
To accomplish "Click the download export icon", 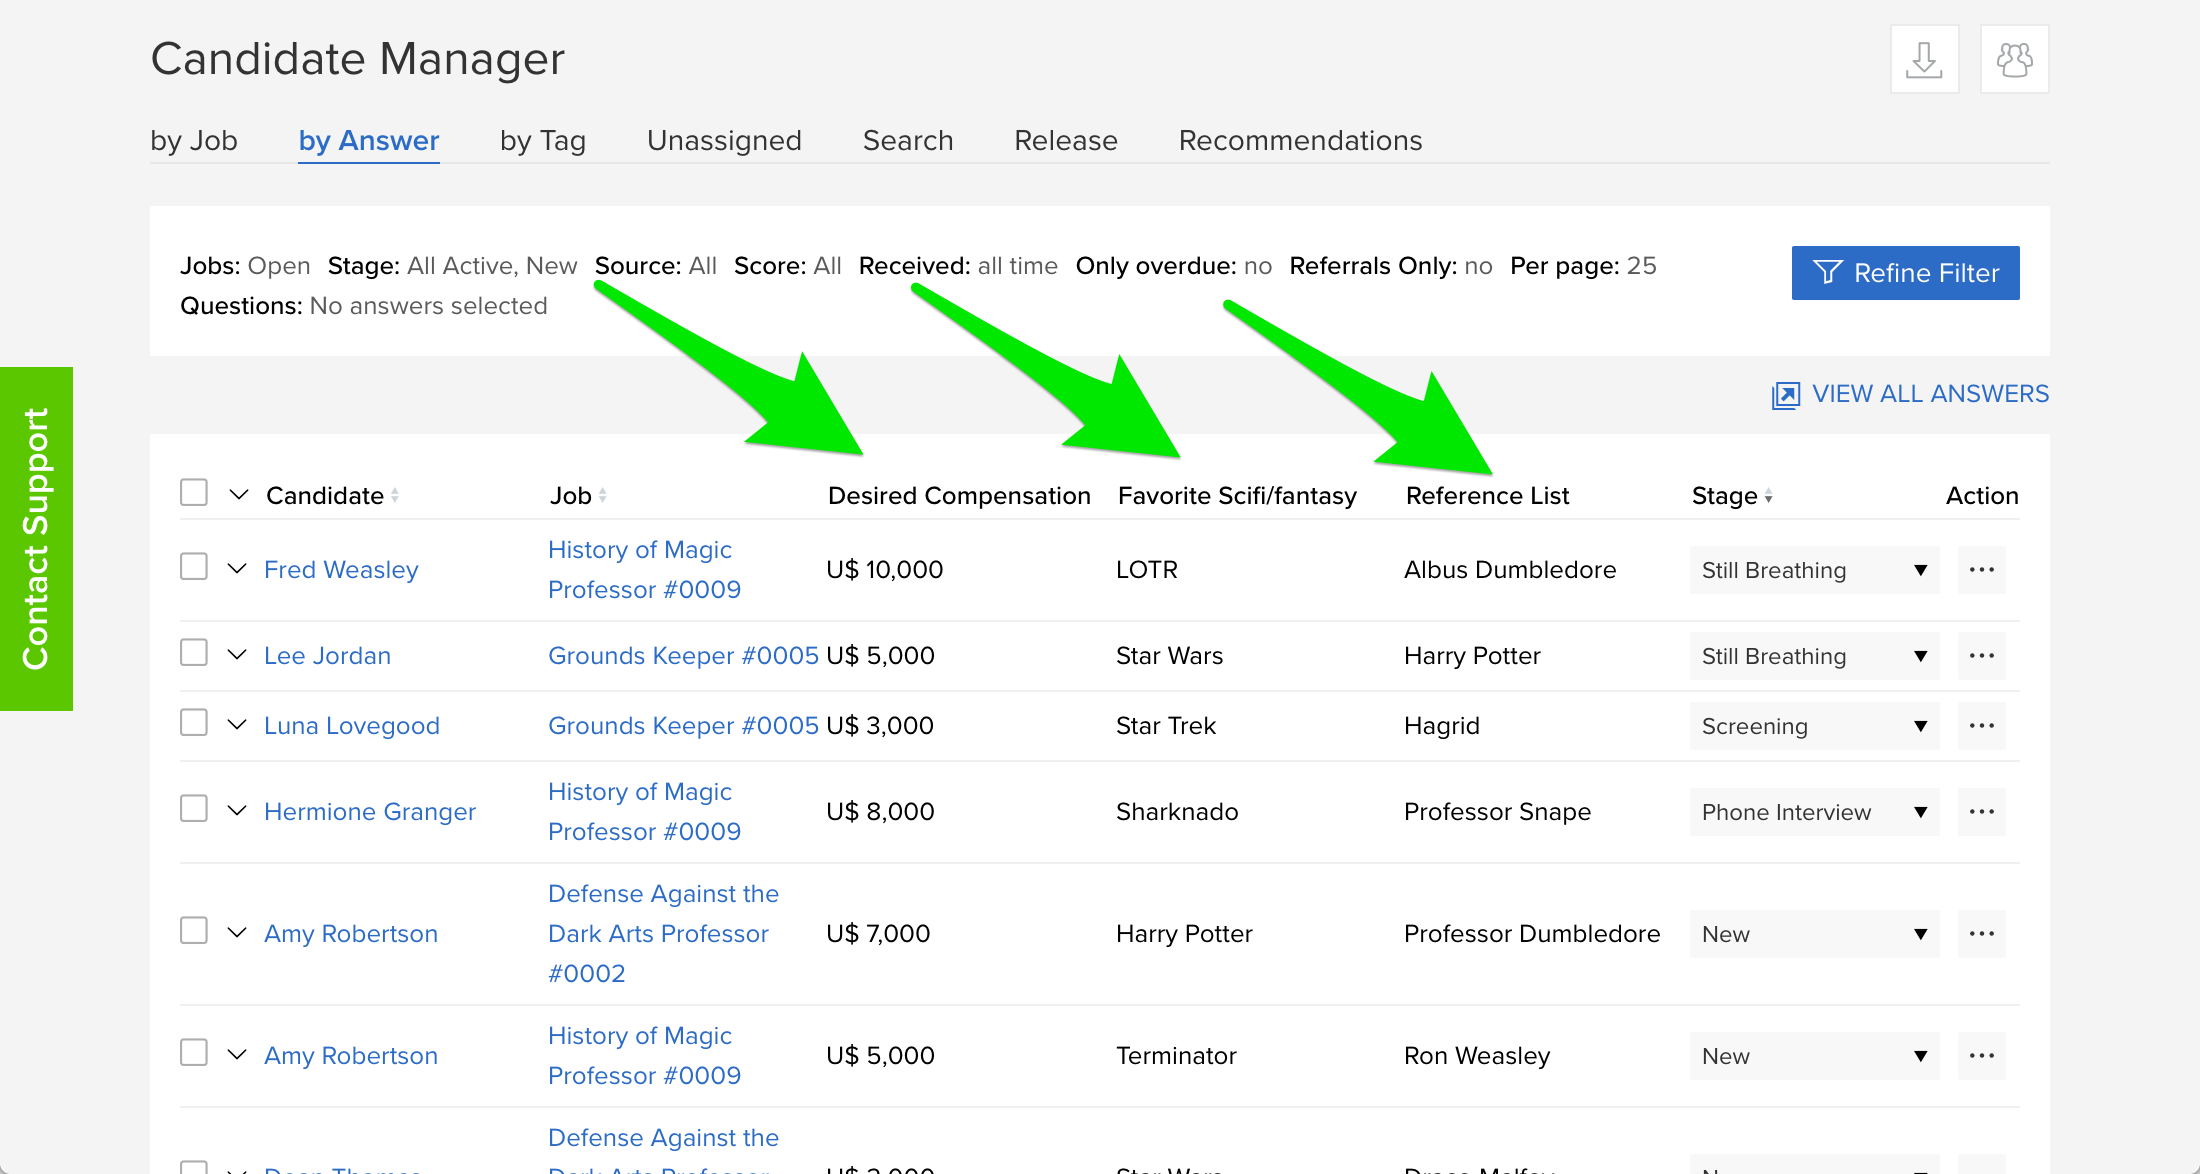I will pyautogui.click(x=1923, y=60).
